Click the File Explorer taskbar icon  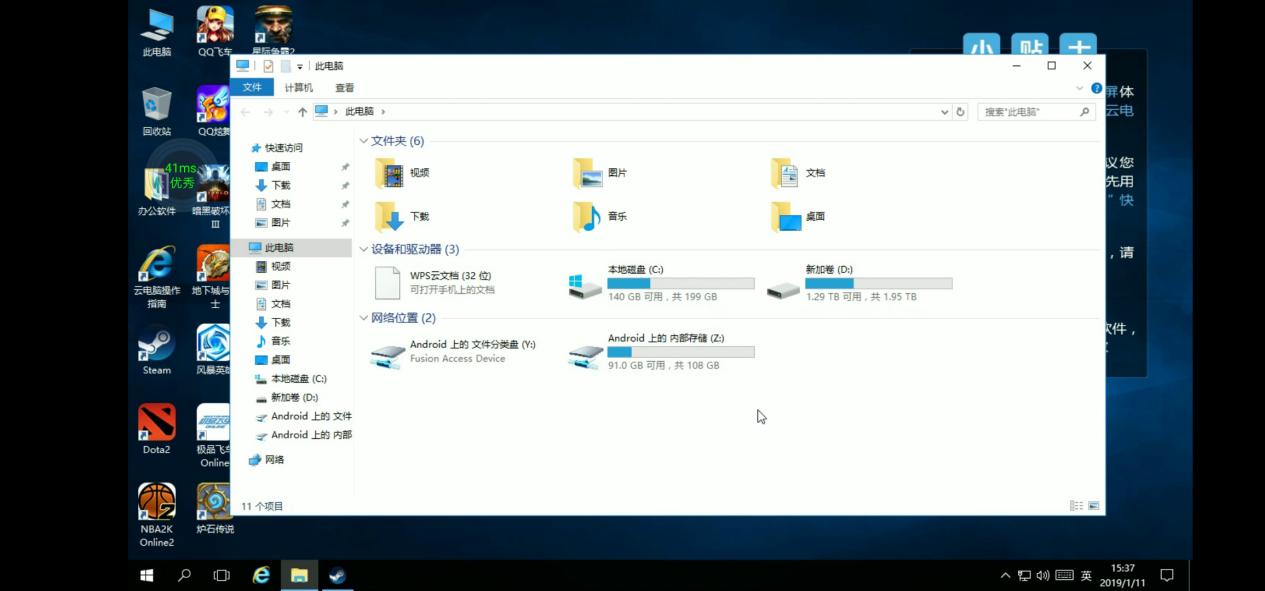[x=299, y=575]
